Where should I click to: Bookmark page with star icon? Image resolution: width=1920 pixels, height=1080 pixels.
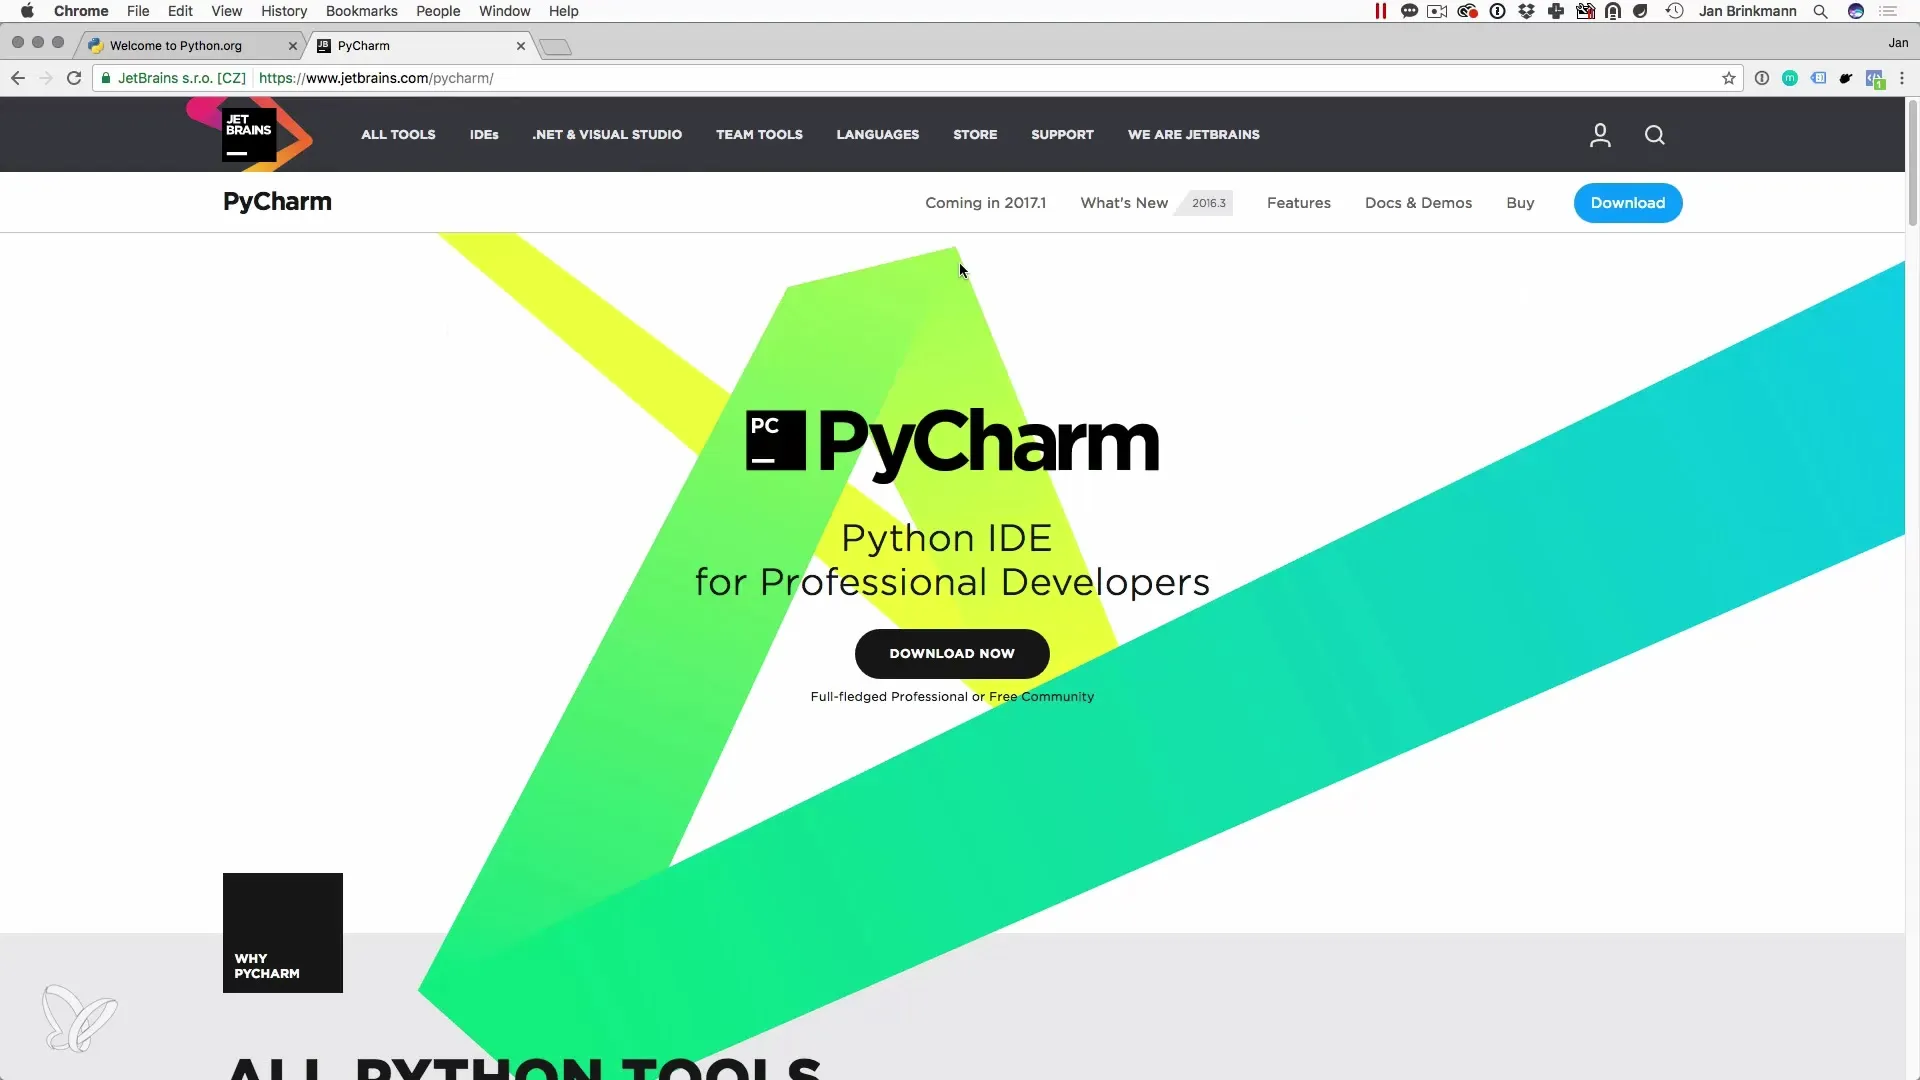point(1729,78)
